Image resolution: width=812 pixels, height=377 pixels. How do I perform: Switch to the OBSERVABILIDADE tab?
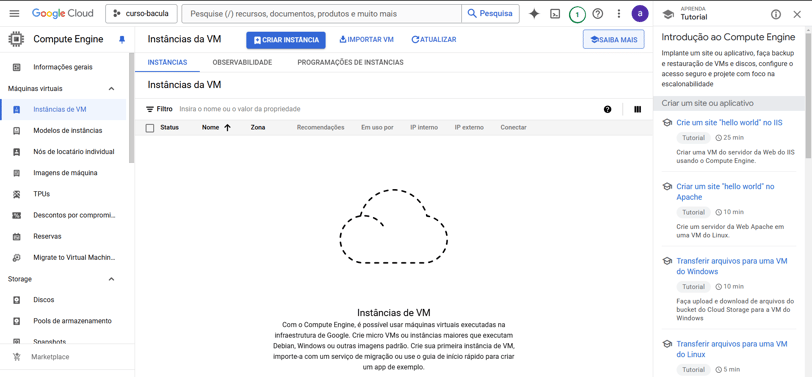[242, 62]
